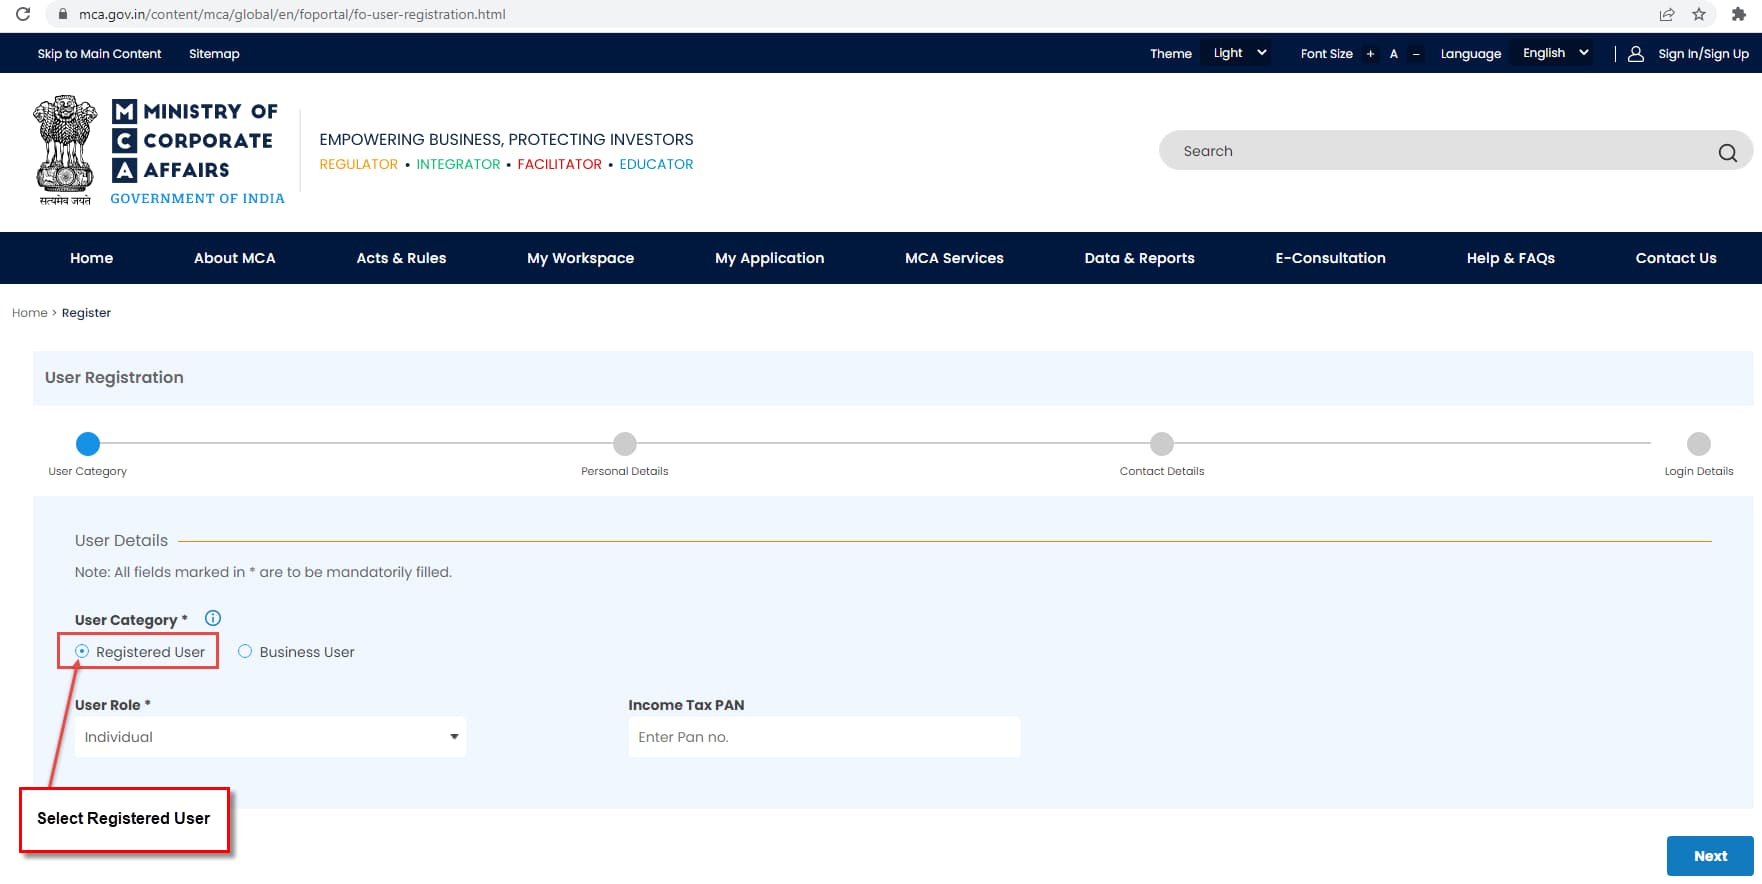Screen dimensions: 1762x884
Task: Expand the User Role dropdown
Action: pos(270,737)
